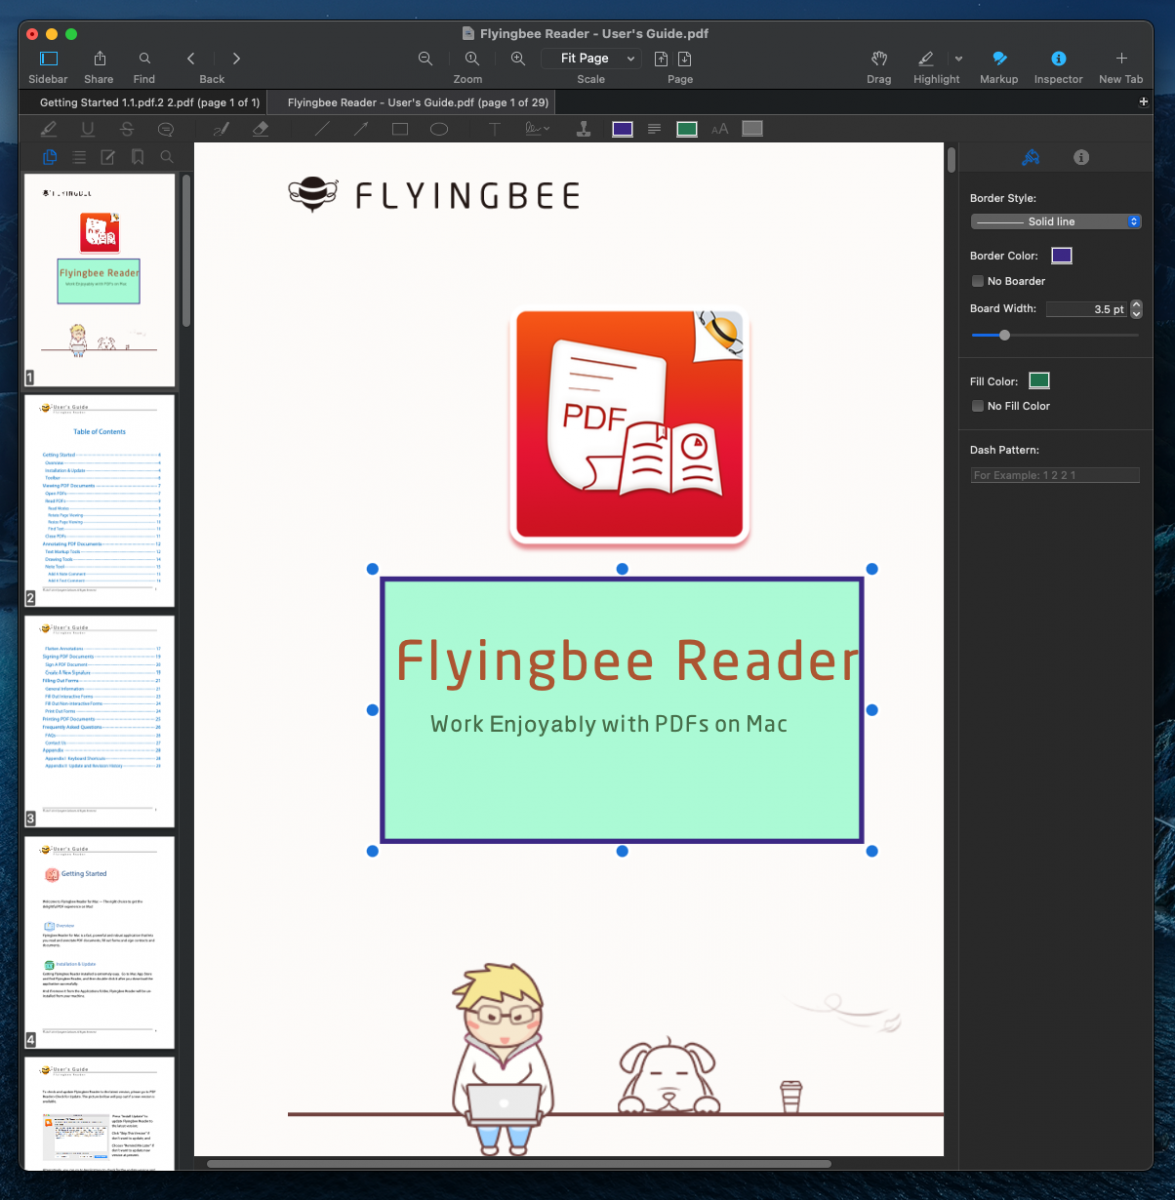Screen dimensions: 1175x1200
Task: Select the line drawing tool
Action: pyautogui.click(x=322, y=129)
